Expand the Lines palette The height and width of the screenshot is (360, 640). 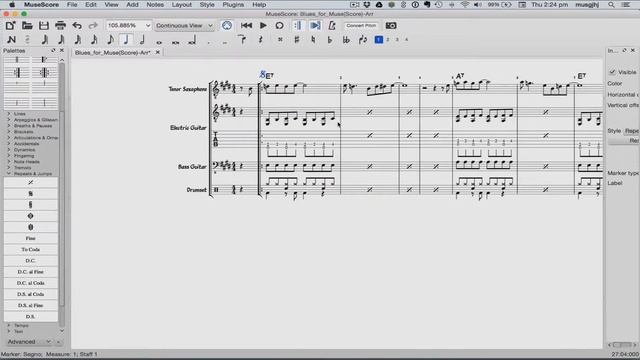[20, 114]
